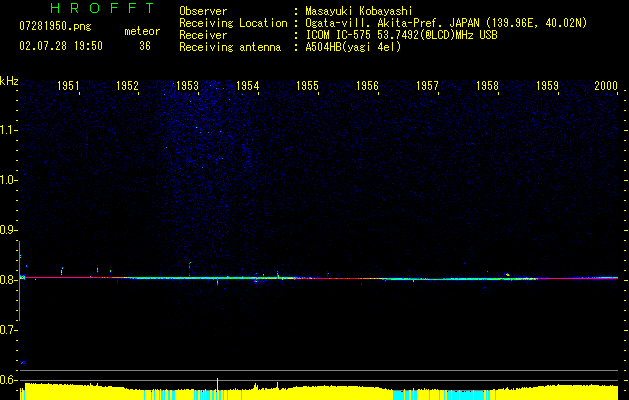
Task: Click the 0.6 kHz axis label
Action: tap(8, 380)
